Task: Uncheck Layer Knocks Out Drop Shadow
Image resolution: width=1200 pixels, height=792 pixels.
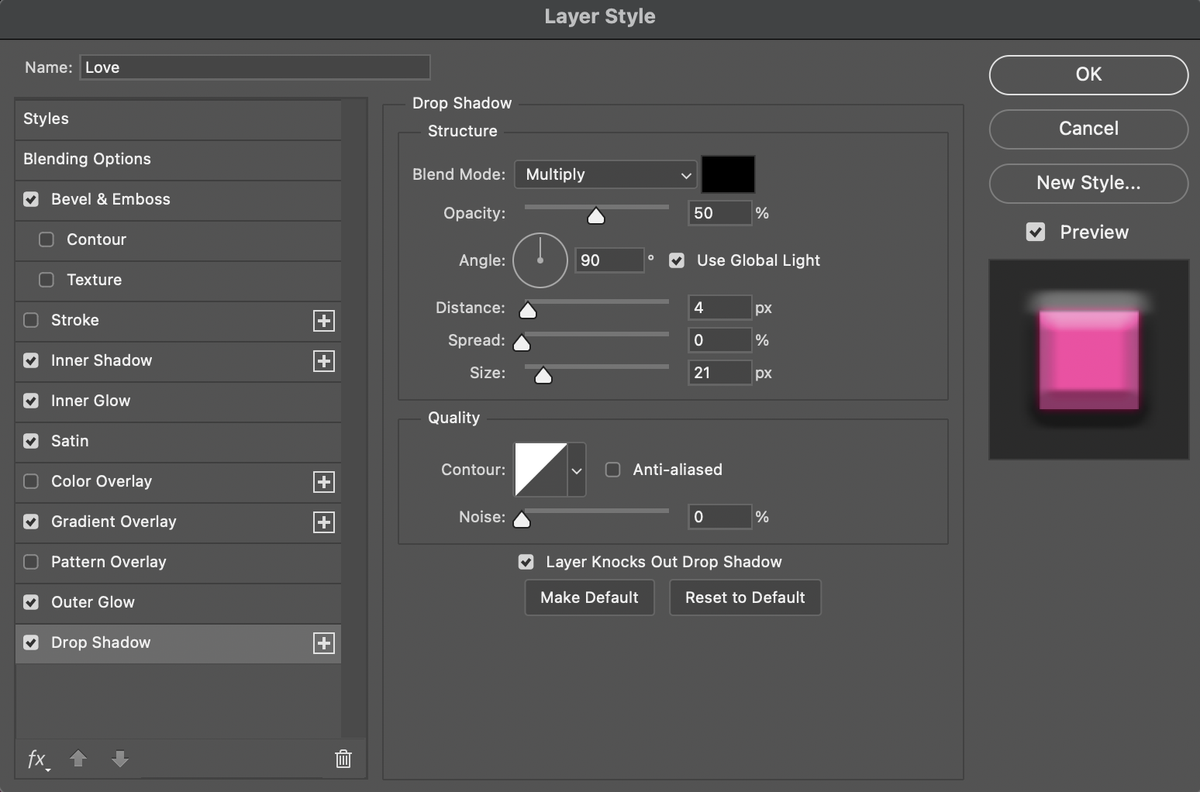Action: [x=526, y=562]
